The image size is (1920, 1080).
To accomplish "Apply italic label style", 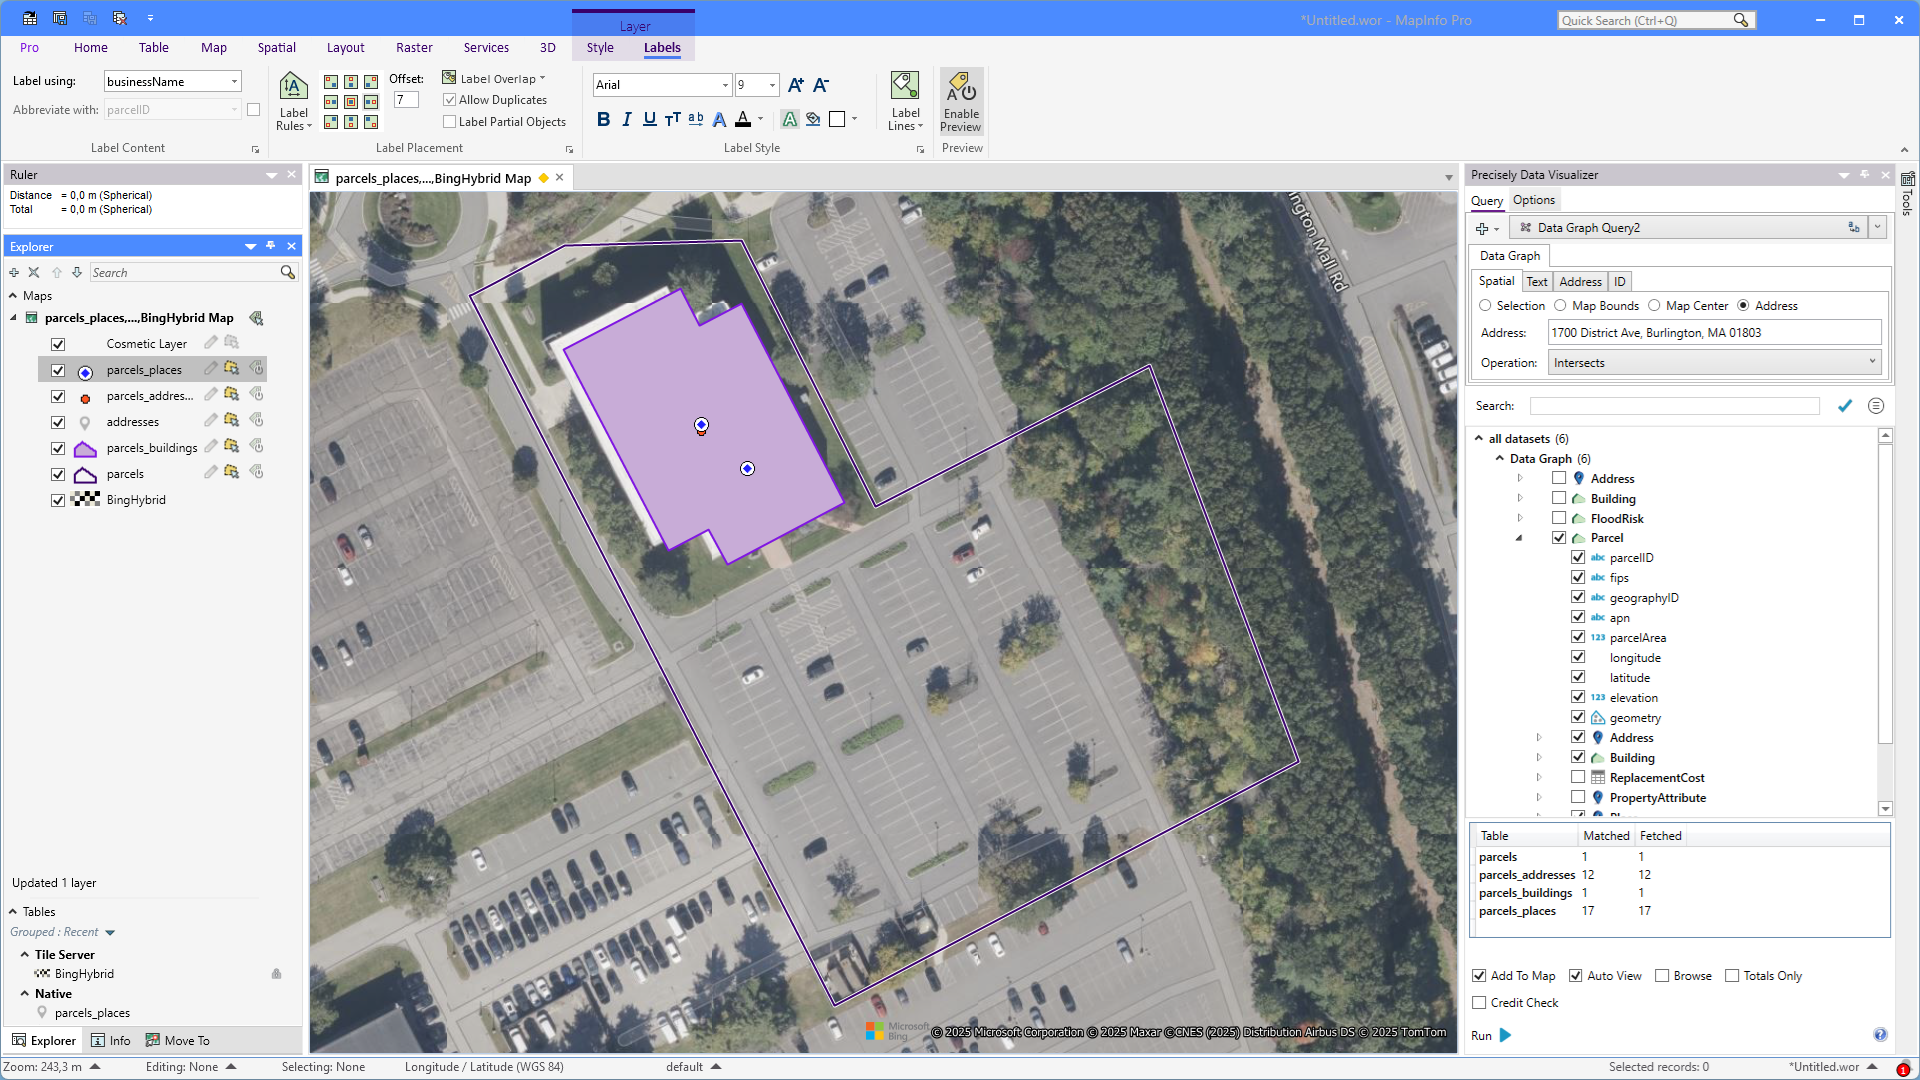I will coord(626,120).
